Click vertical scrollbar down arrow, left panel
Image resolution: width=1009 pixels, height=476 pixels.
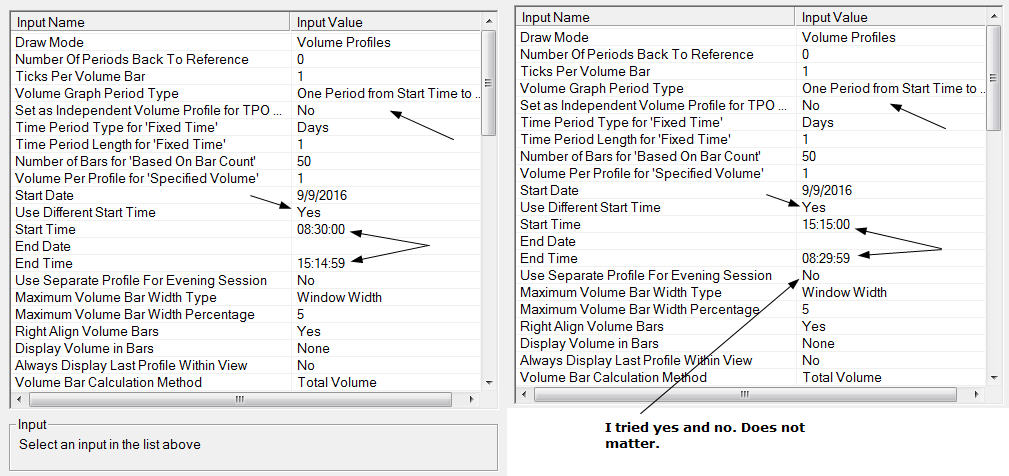488,383
